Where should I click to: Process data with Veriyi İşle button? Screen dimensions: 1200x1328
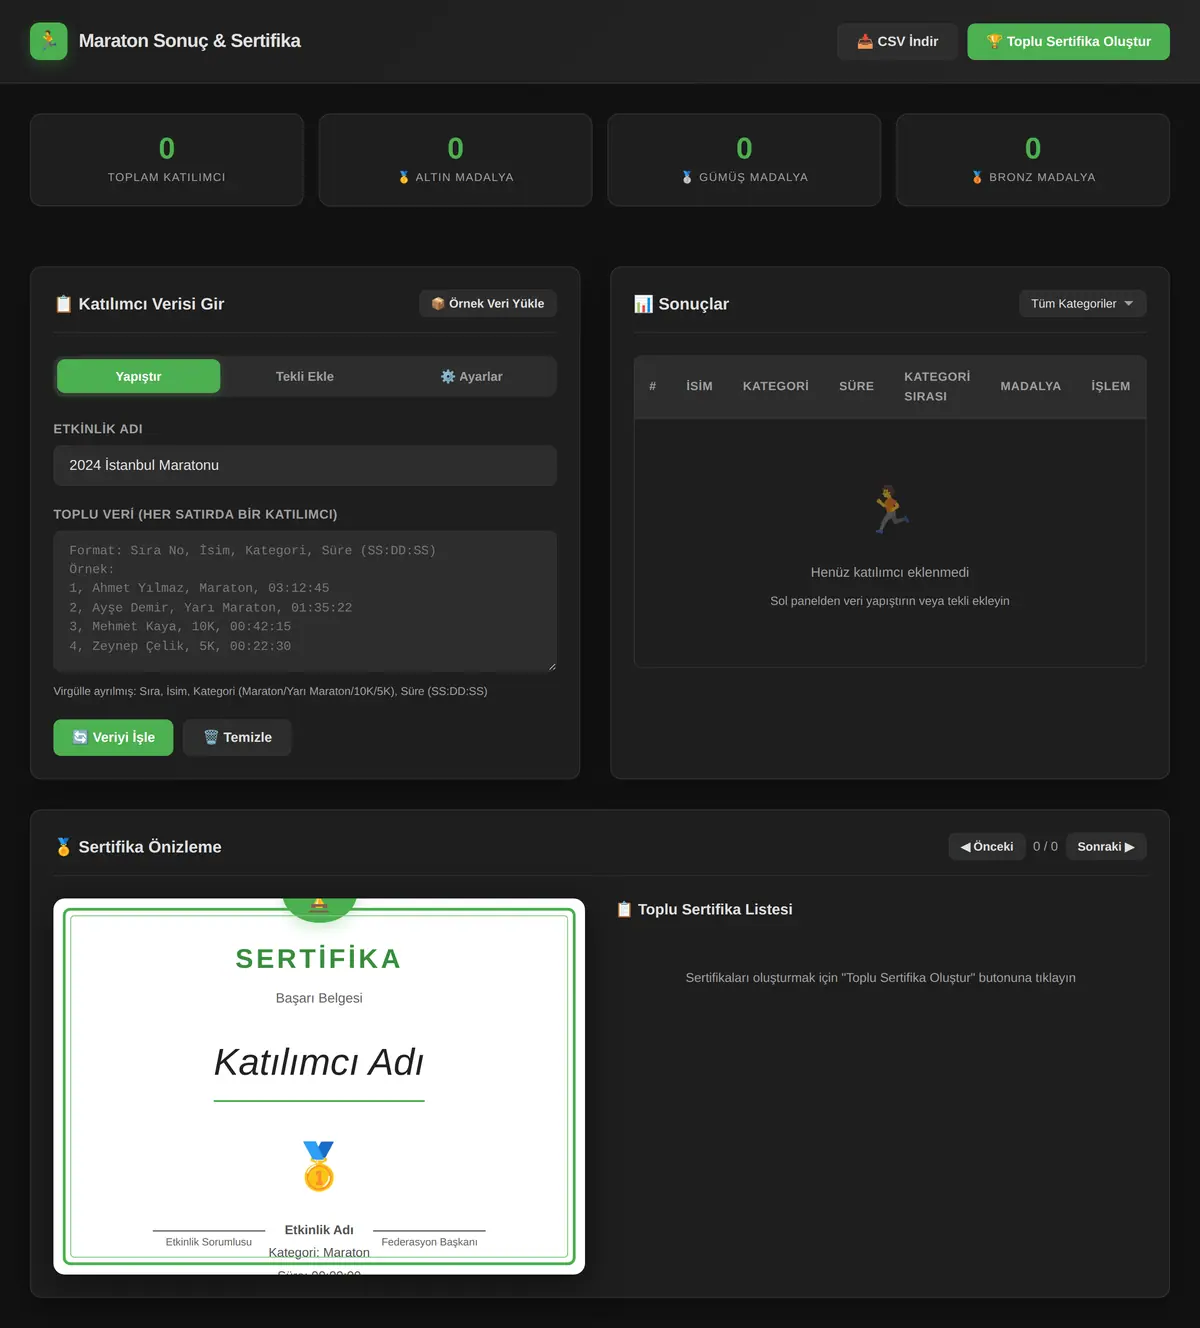pyautogui.click(x=113, y=737)
